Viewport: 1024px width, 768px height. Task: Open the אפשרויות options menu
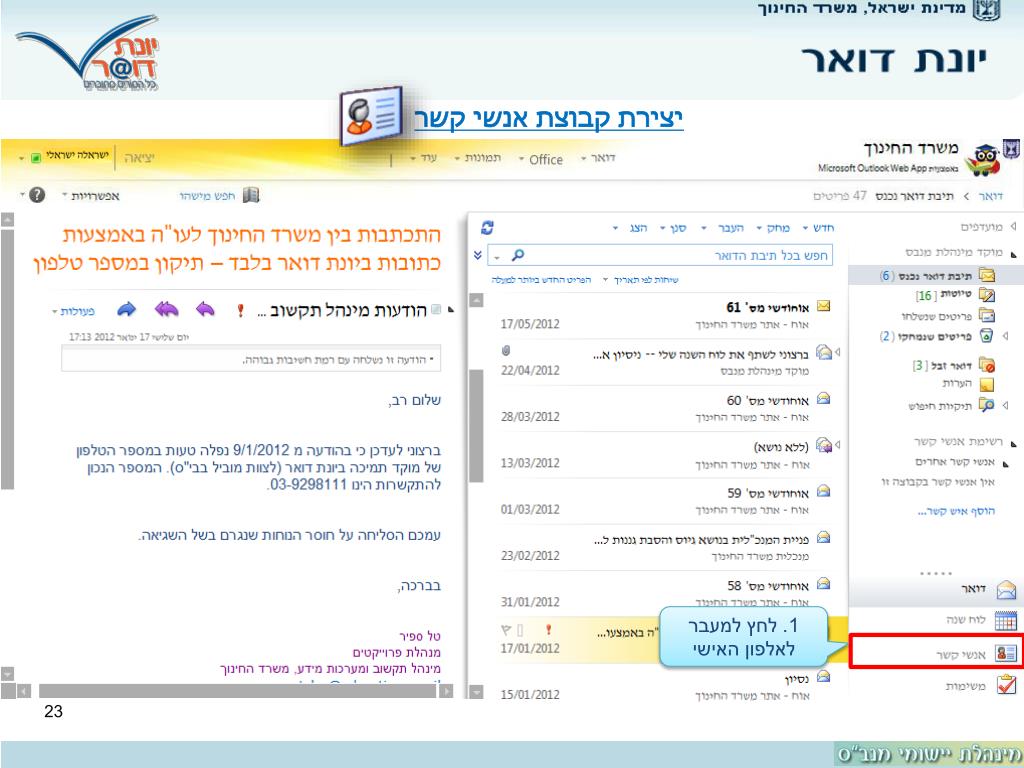point(91,195)
